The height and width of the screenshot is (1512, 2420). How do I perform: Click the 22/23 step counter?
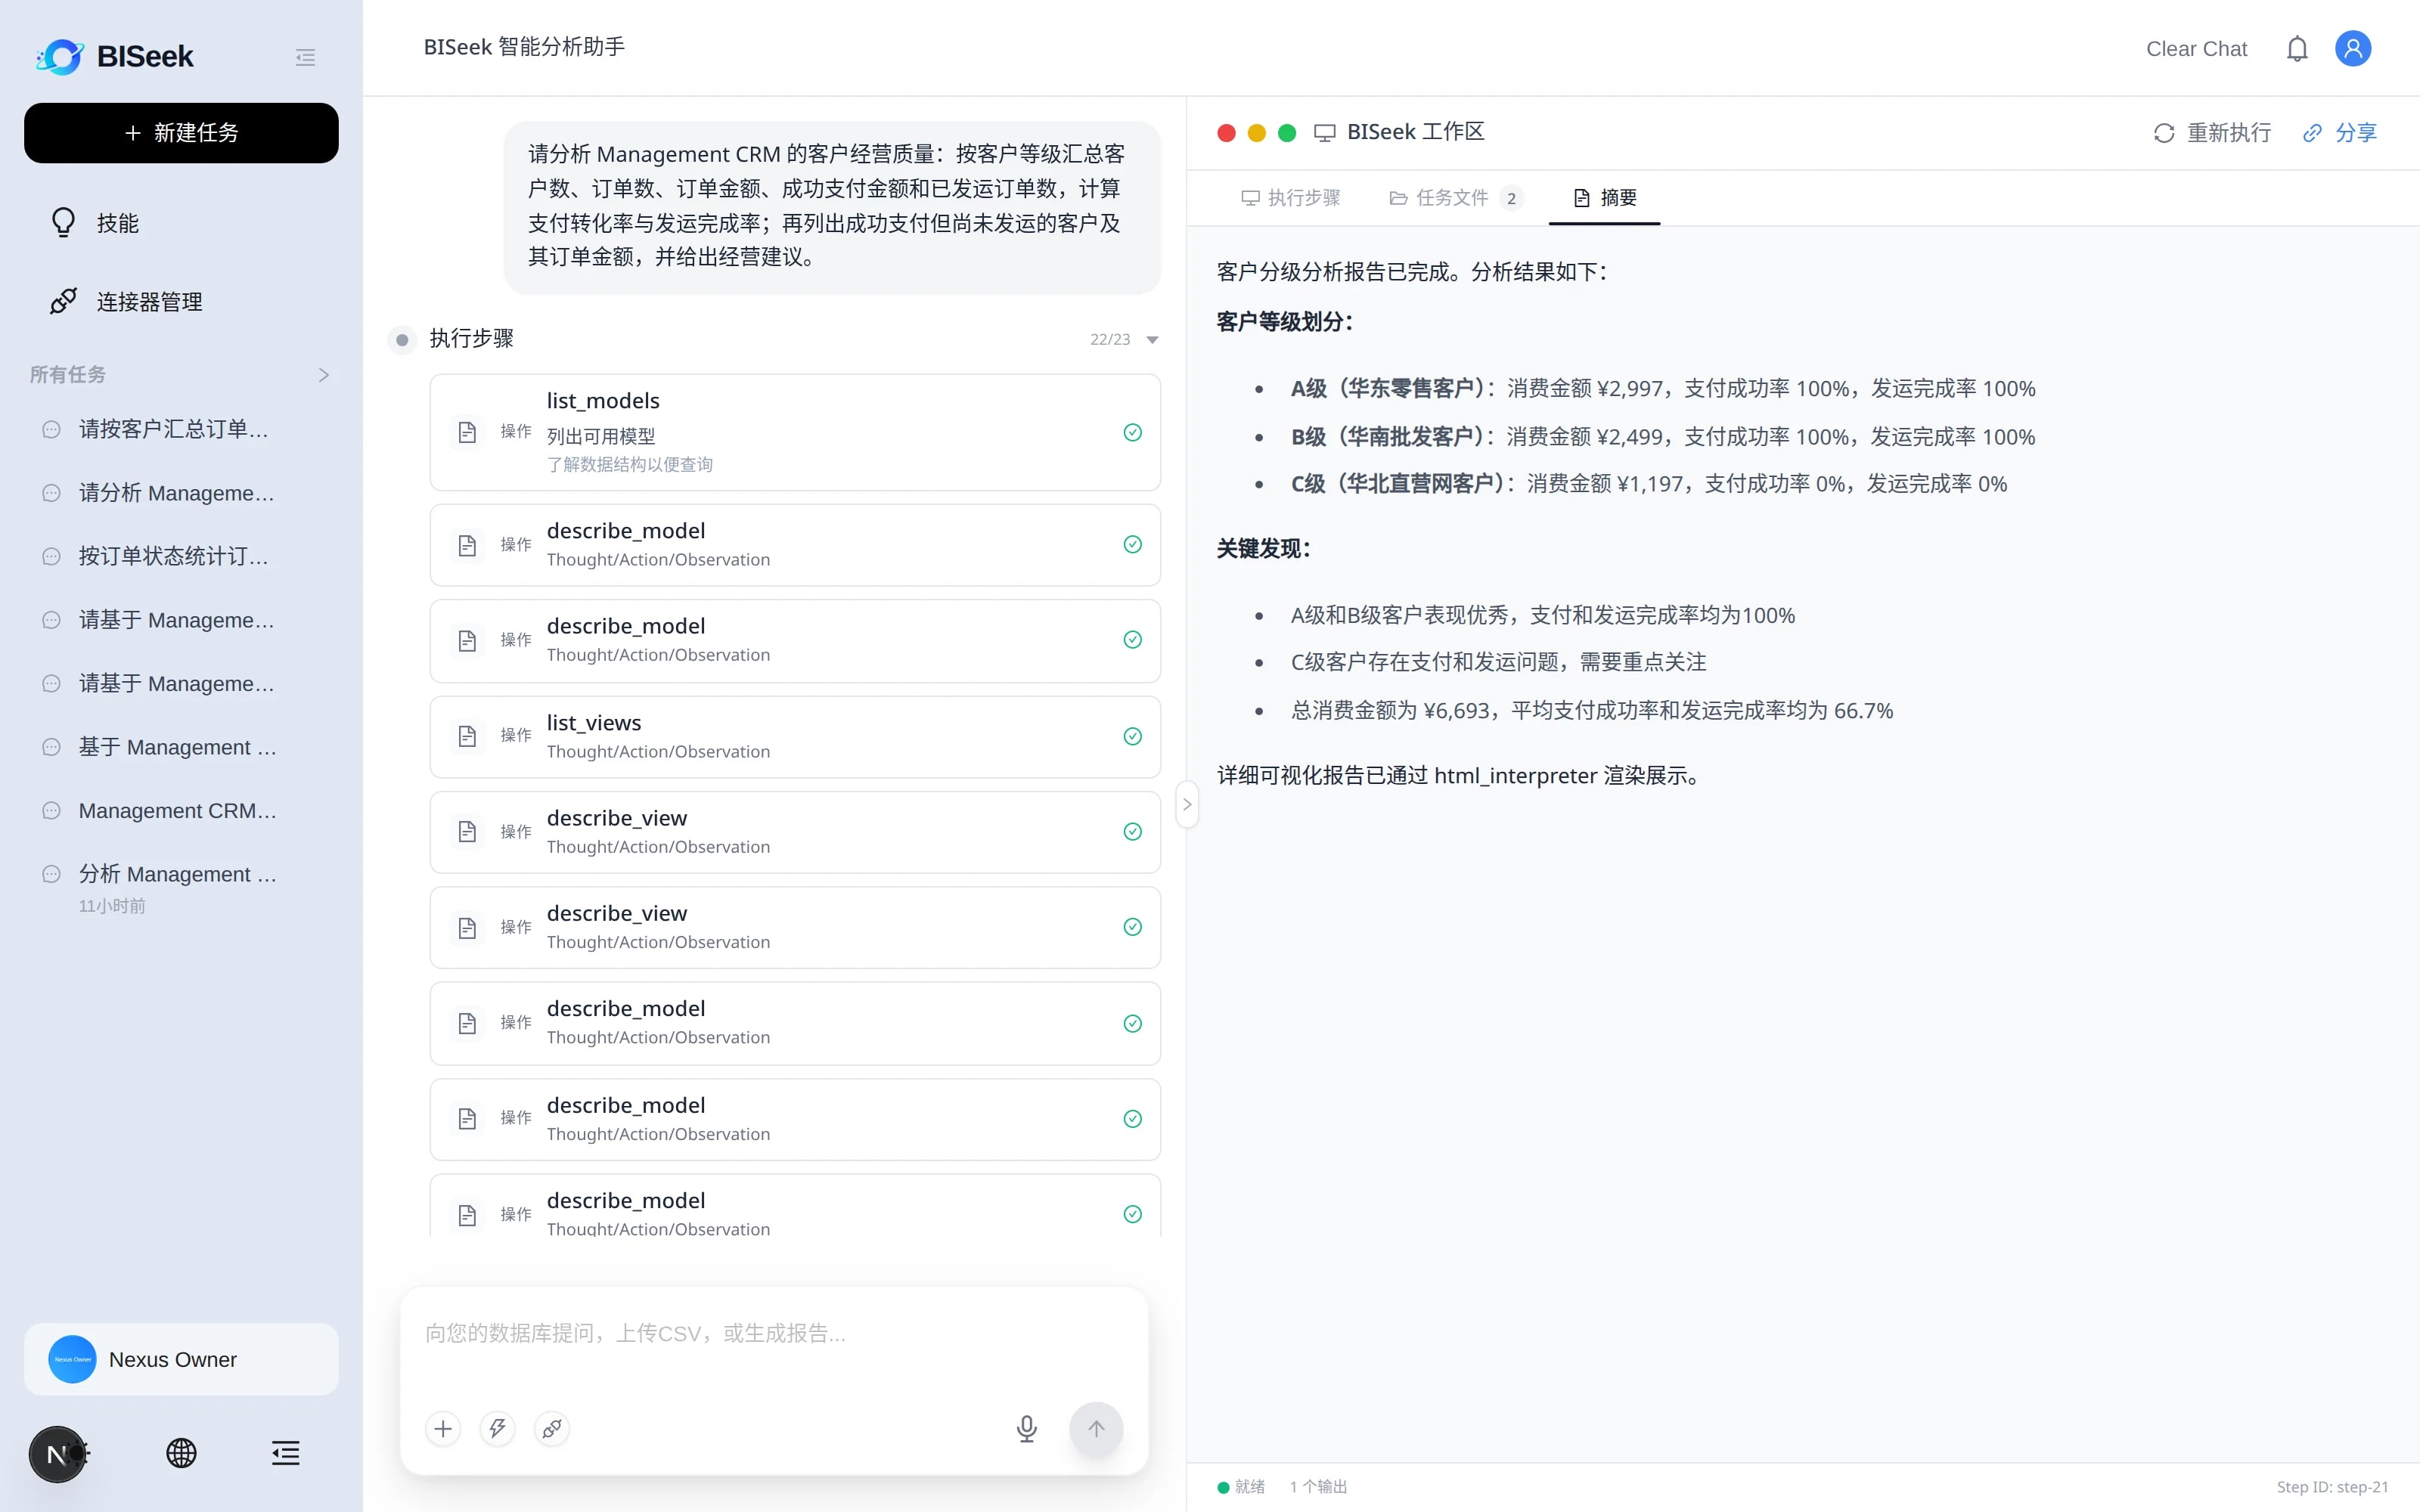(1109, 340)
